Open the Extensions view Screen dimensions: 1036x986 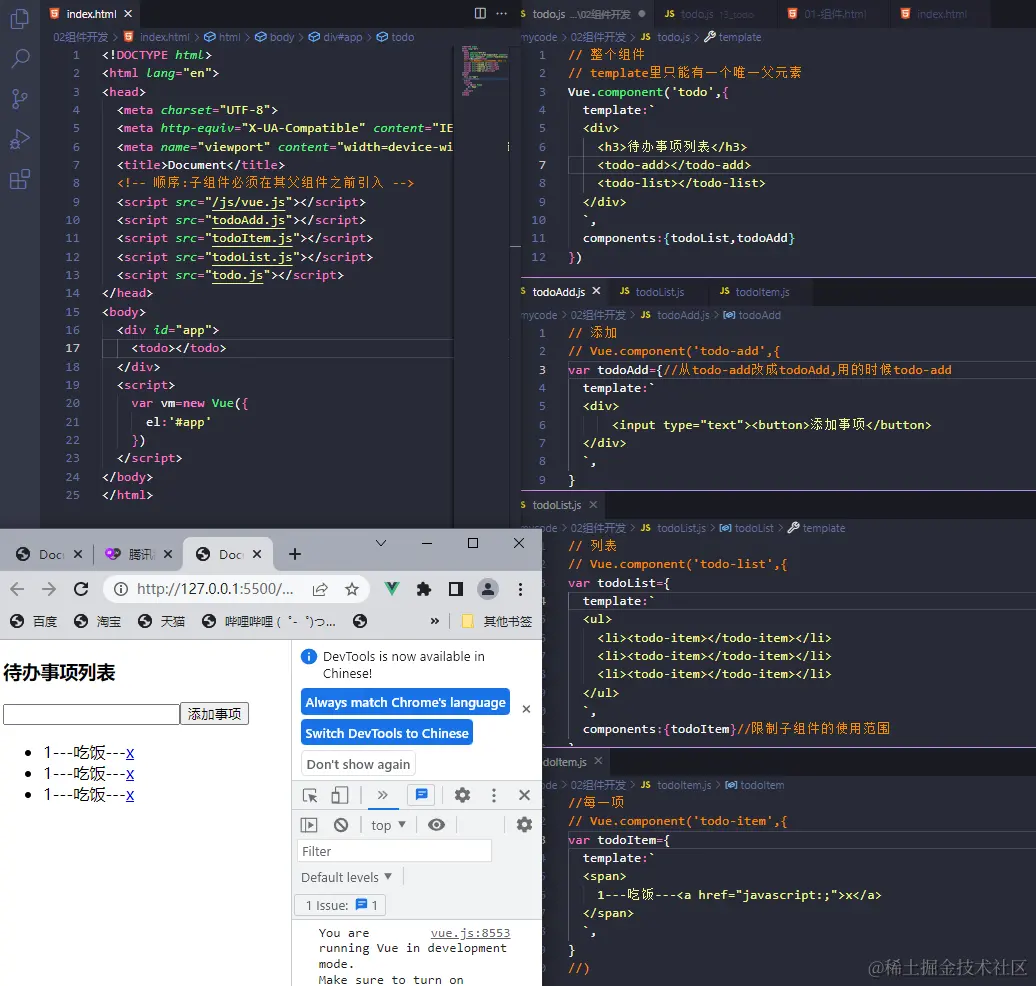pos(20,180)
